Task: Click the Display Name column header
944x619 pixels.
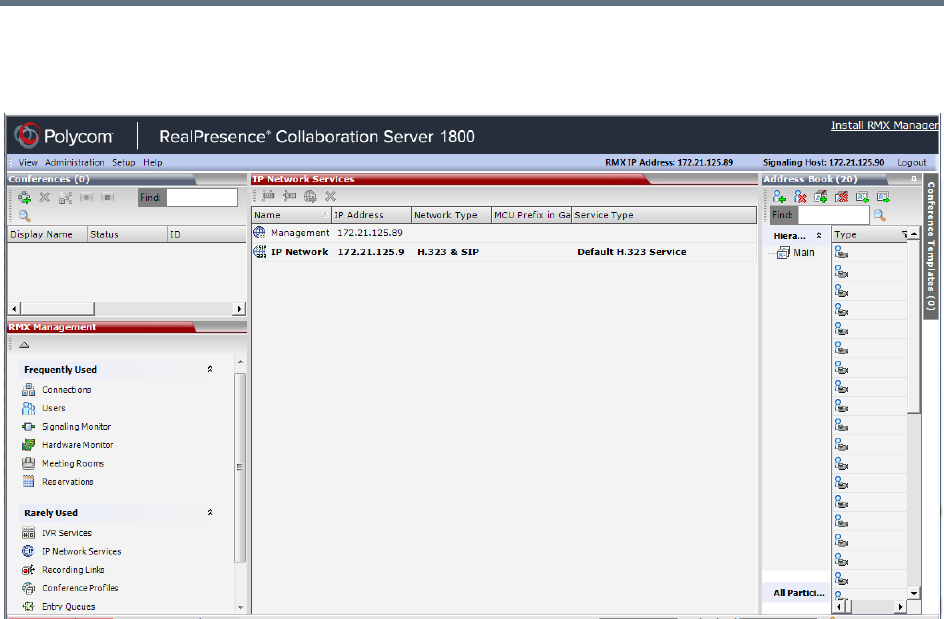Action: coord(48,234)
